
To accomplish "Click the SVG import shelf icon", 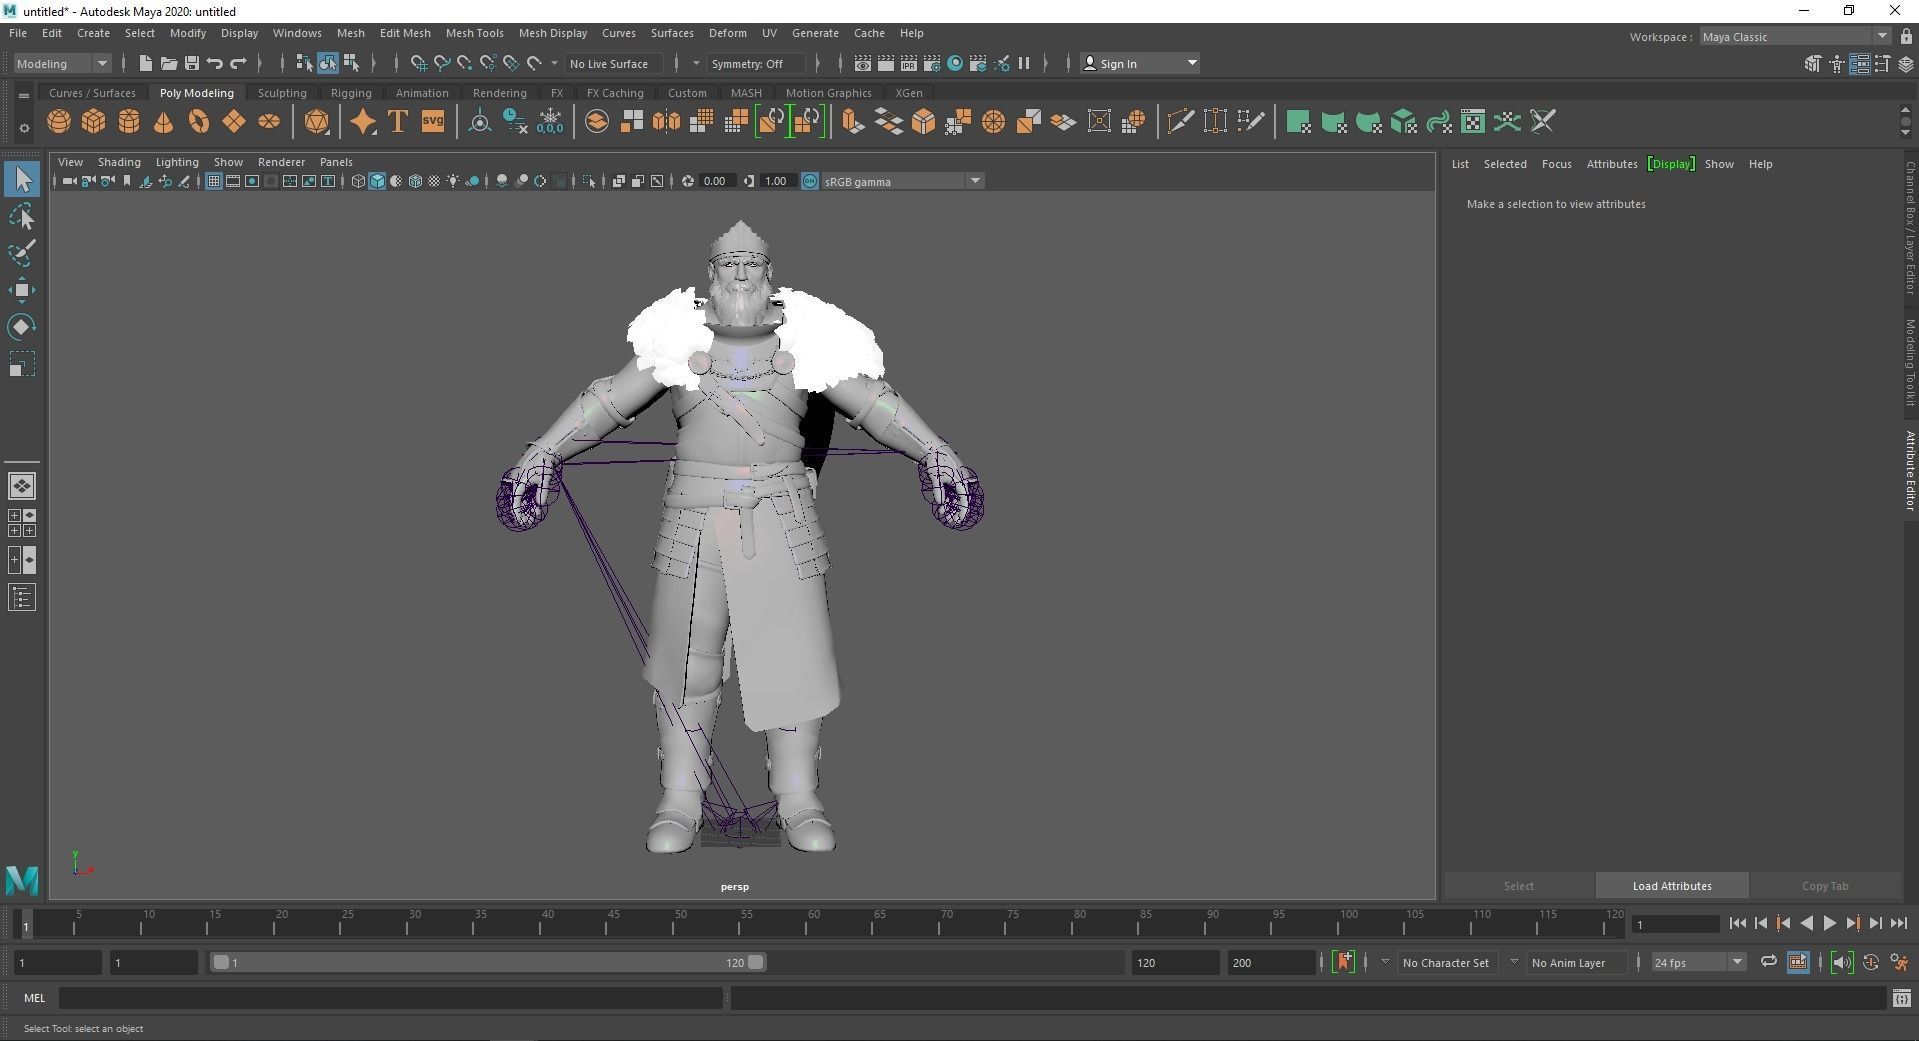I will (433, 122).
